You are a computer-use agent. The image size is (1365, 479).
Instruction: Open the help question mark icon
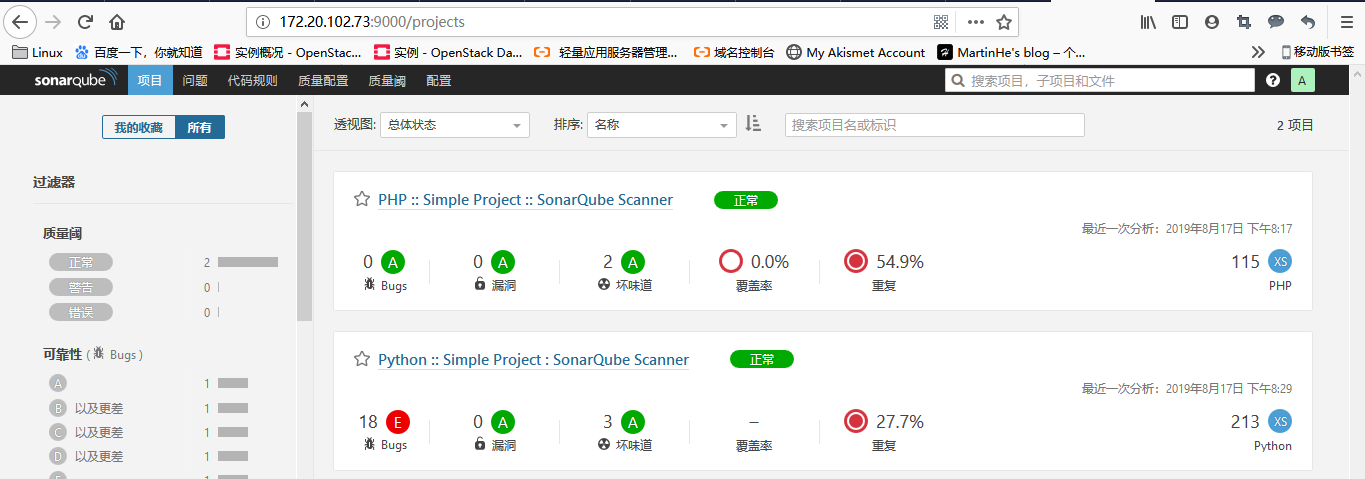click(1273, 81)
